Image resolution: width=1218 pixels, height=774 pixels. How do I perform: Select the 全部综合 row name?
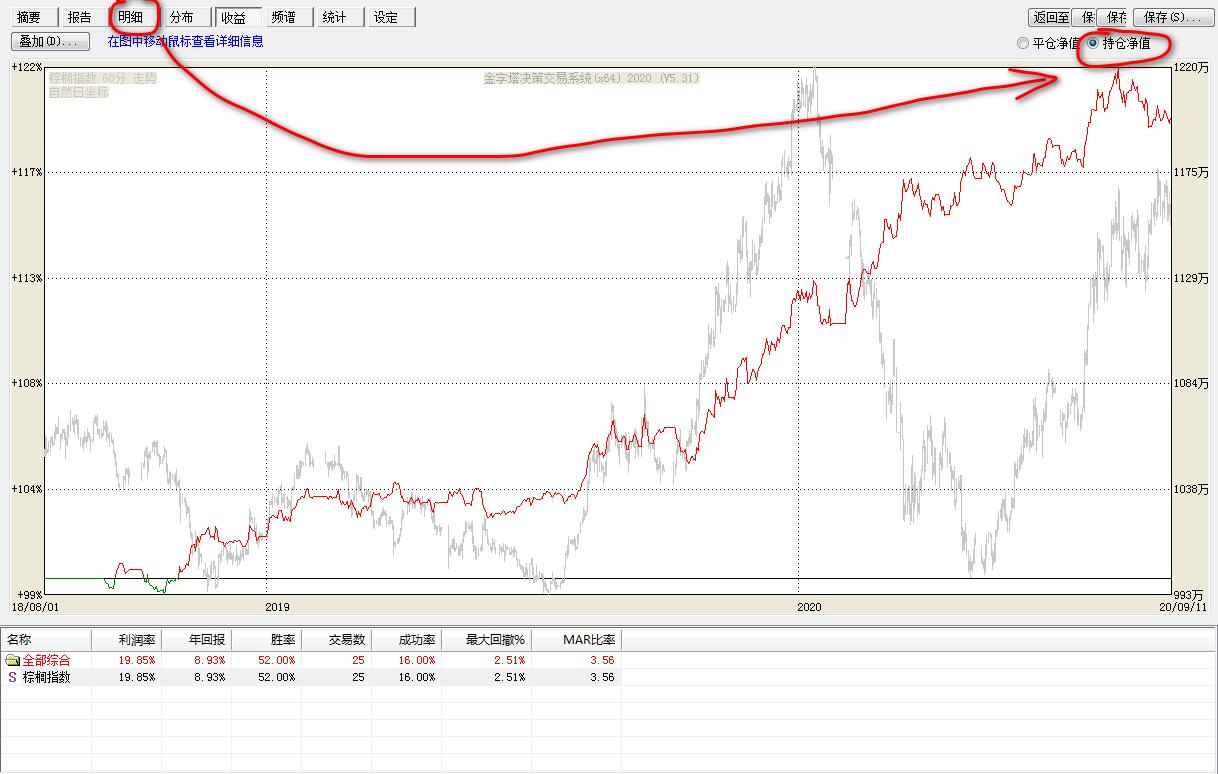coord(47,660)
